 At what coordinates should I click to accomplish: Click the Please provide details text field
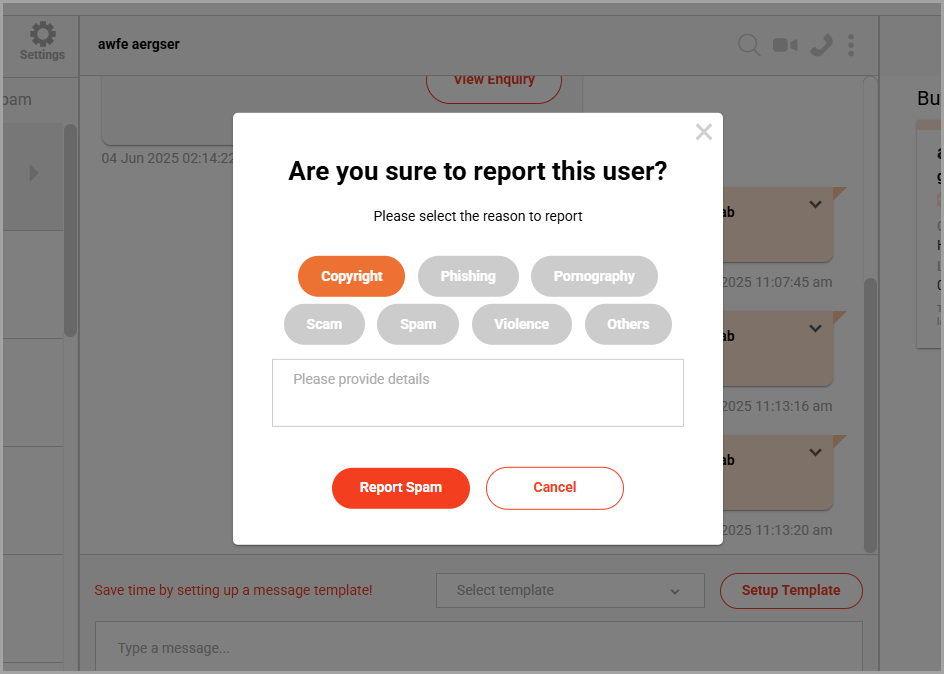(x=478, y=393)
